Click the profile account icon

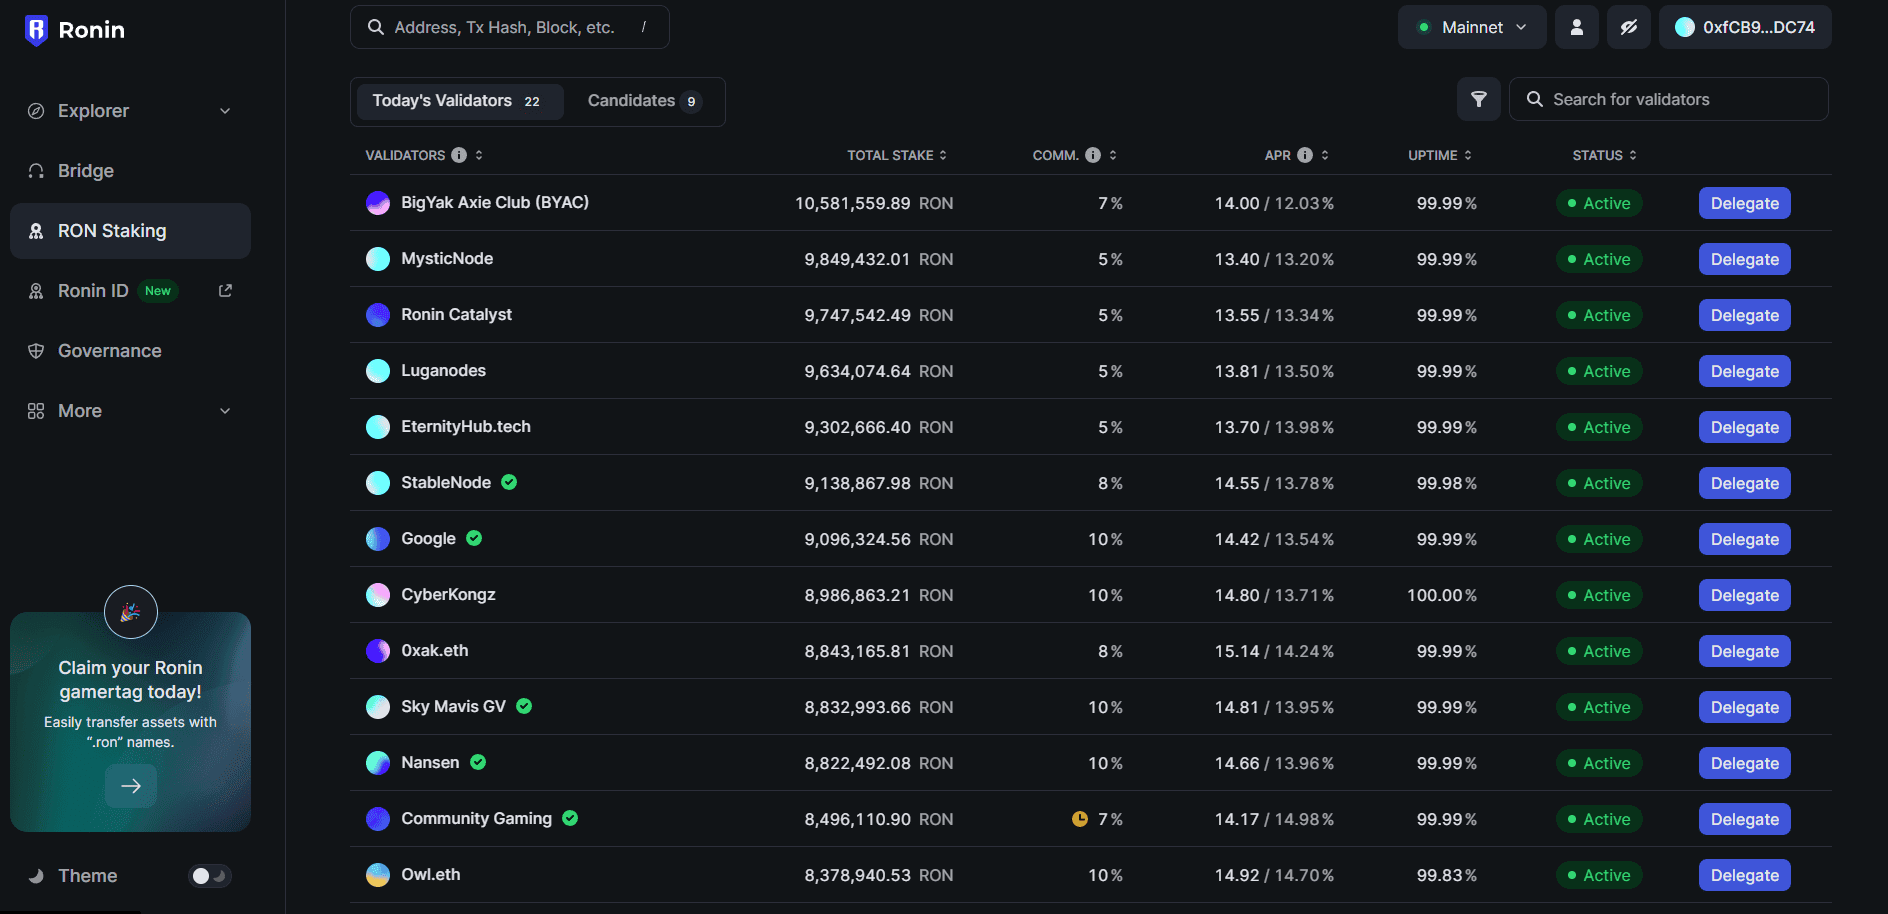pos(1577,27)
